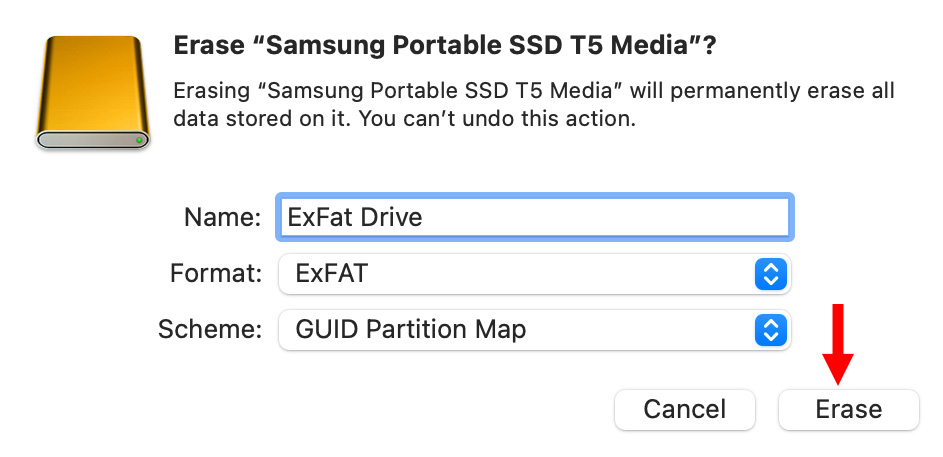Click the blue chevron arrows on Format popup
Image resolution: width=943 pixels, height=457 pixels.
point(770,273)
